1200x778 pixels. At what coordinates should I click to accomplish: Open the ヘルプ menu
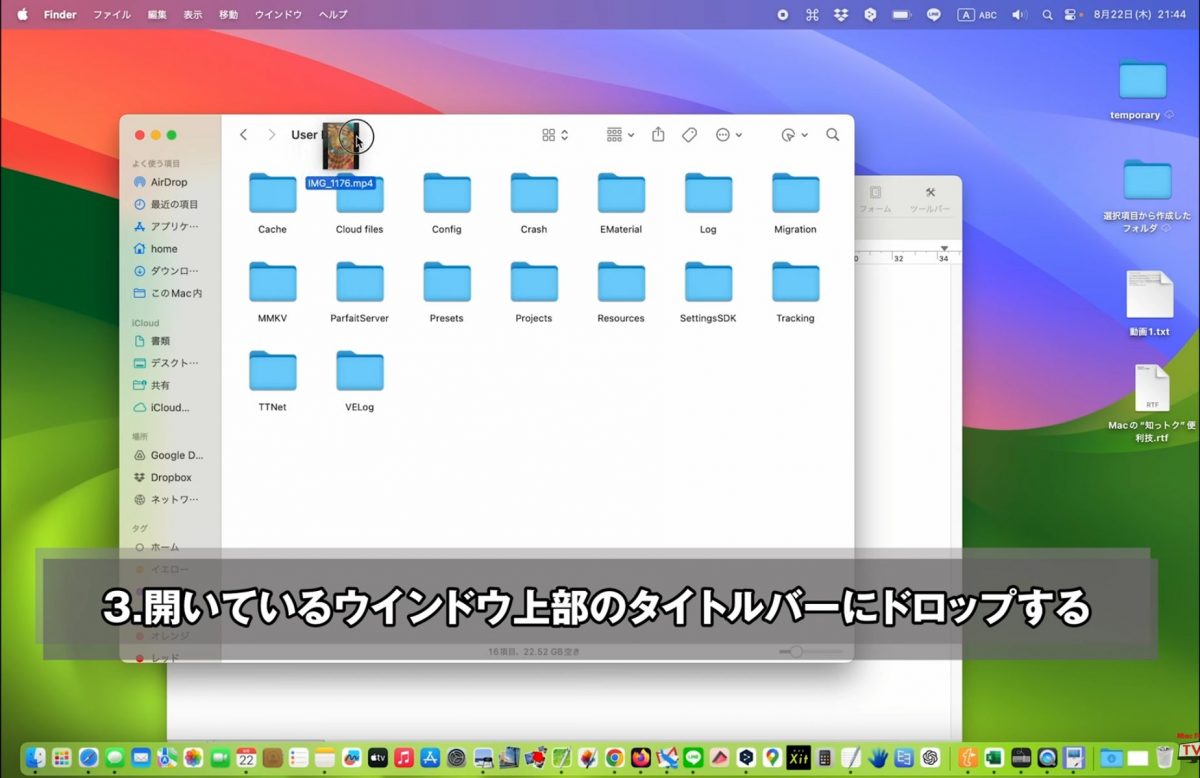pyautogui.click(x=333, y=15)
